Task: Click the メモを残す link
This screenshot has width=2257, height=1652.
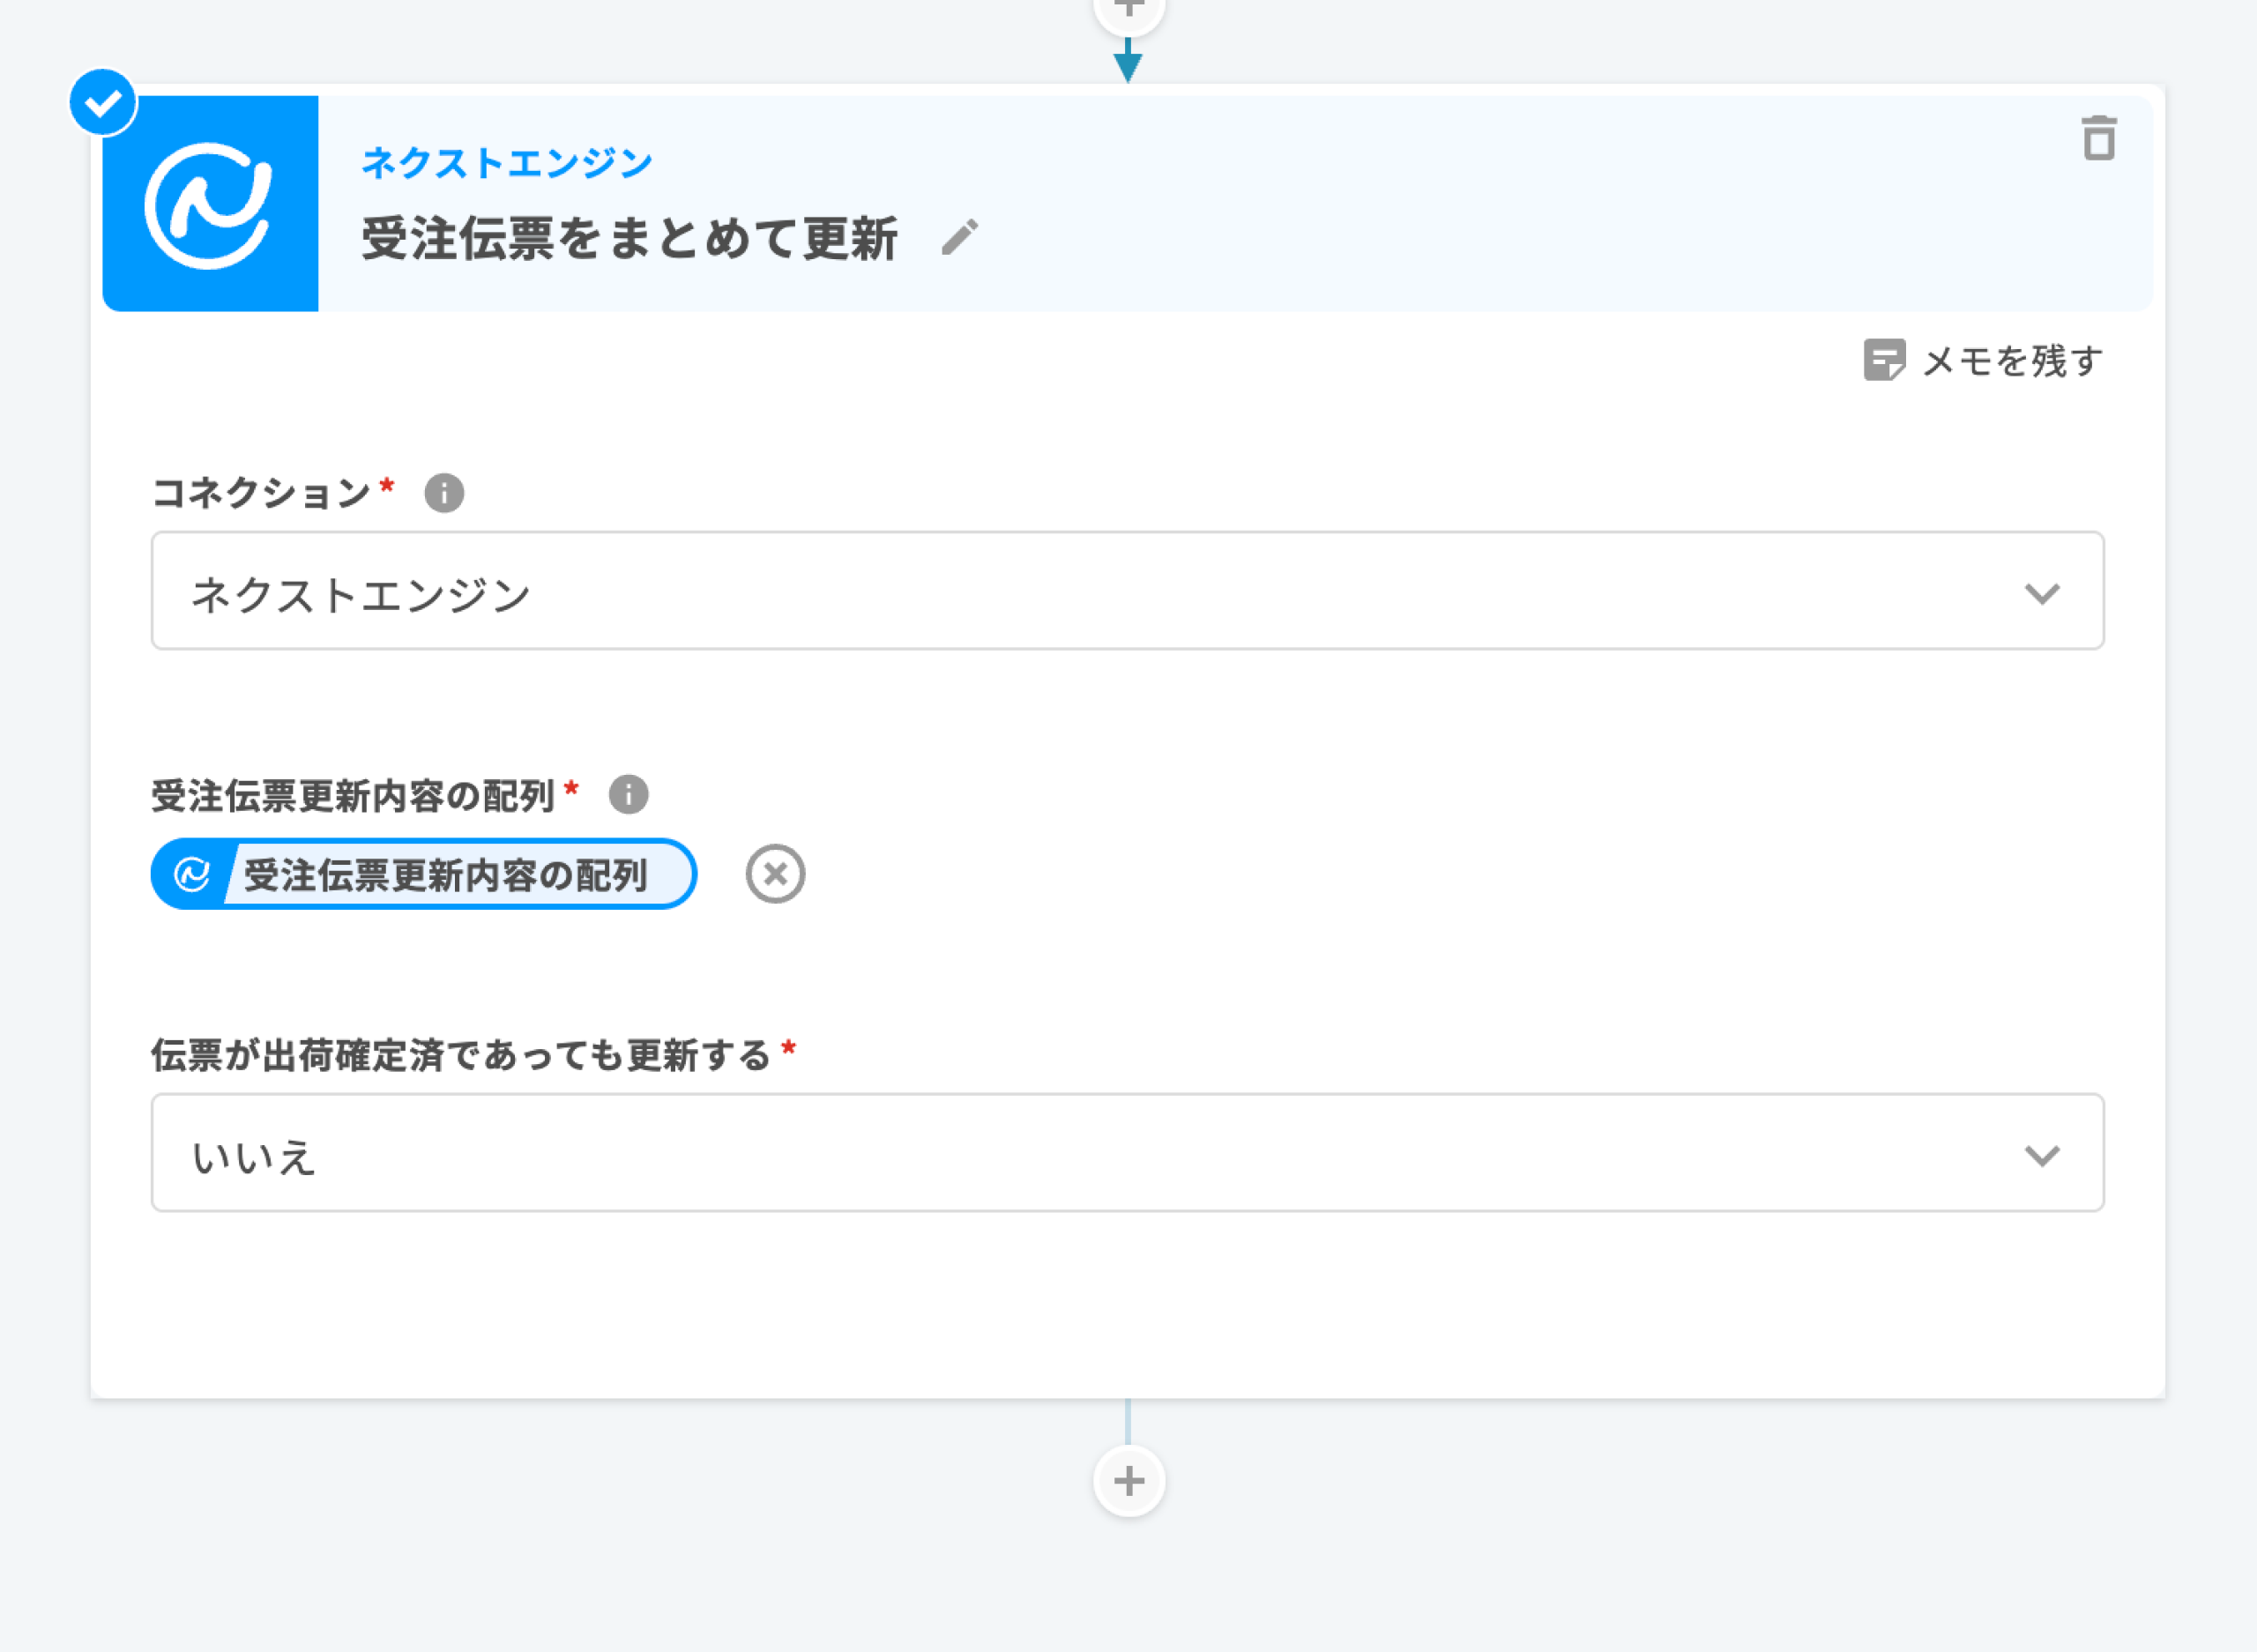Action: [2012, 361]
